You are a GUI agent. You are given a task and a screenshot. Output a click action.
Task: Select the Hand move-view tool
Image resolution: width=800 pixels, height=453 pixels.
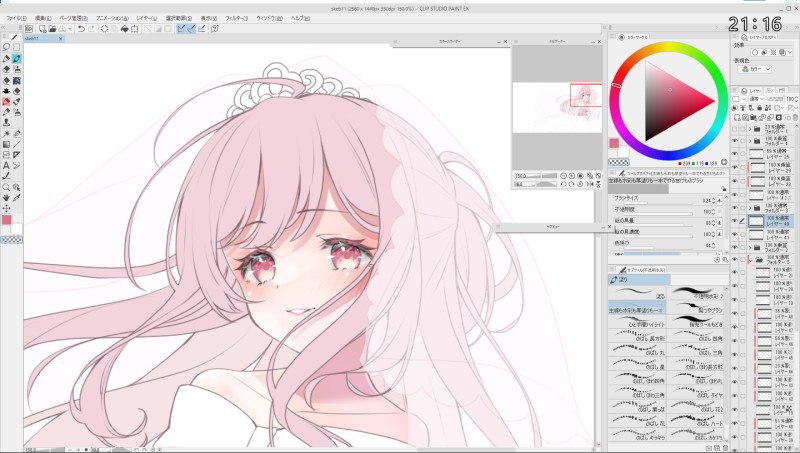[x=6, y=197]
